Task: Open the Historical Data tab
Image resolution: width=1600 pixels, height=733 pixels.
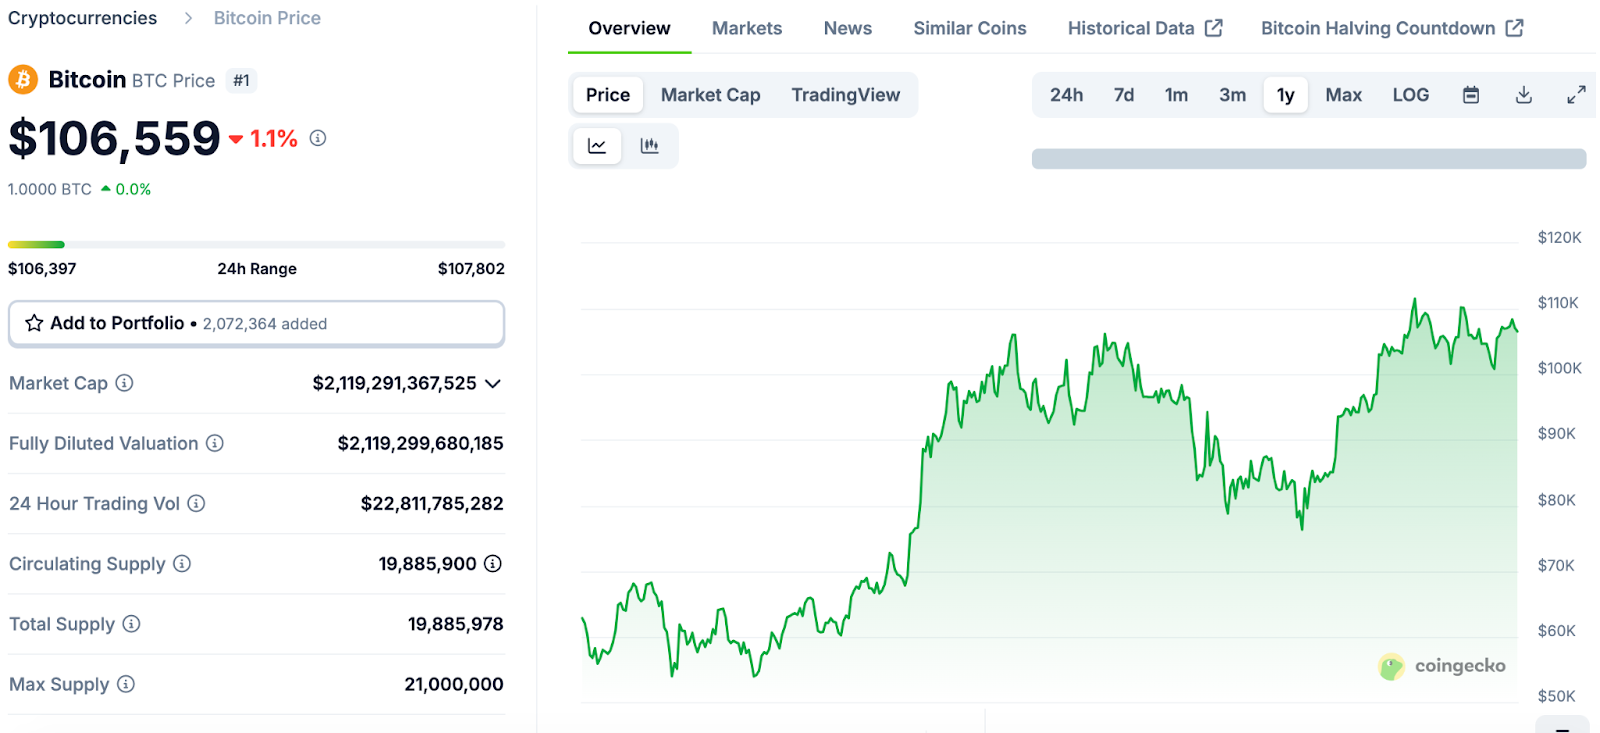Action: point(1145,28)
